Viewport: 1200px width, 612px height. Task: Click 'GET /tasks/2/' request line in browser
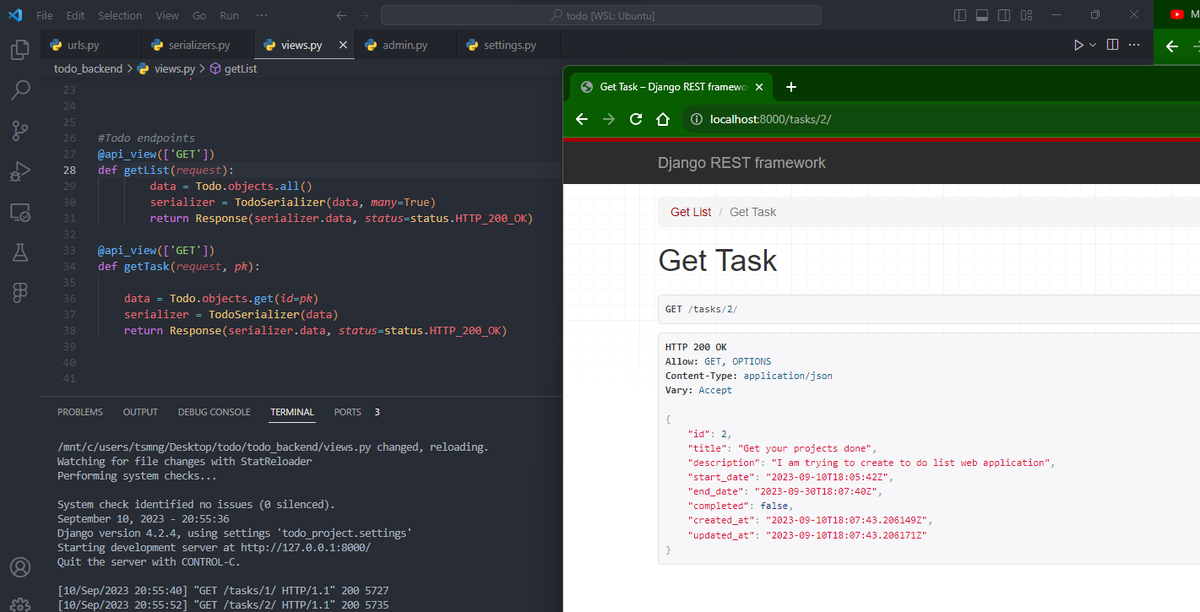(x=701, y=309)
